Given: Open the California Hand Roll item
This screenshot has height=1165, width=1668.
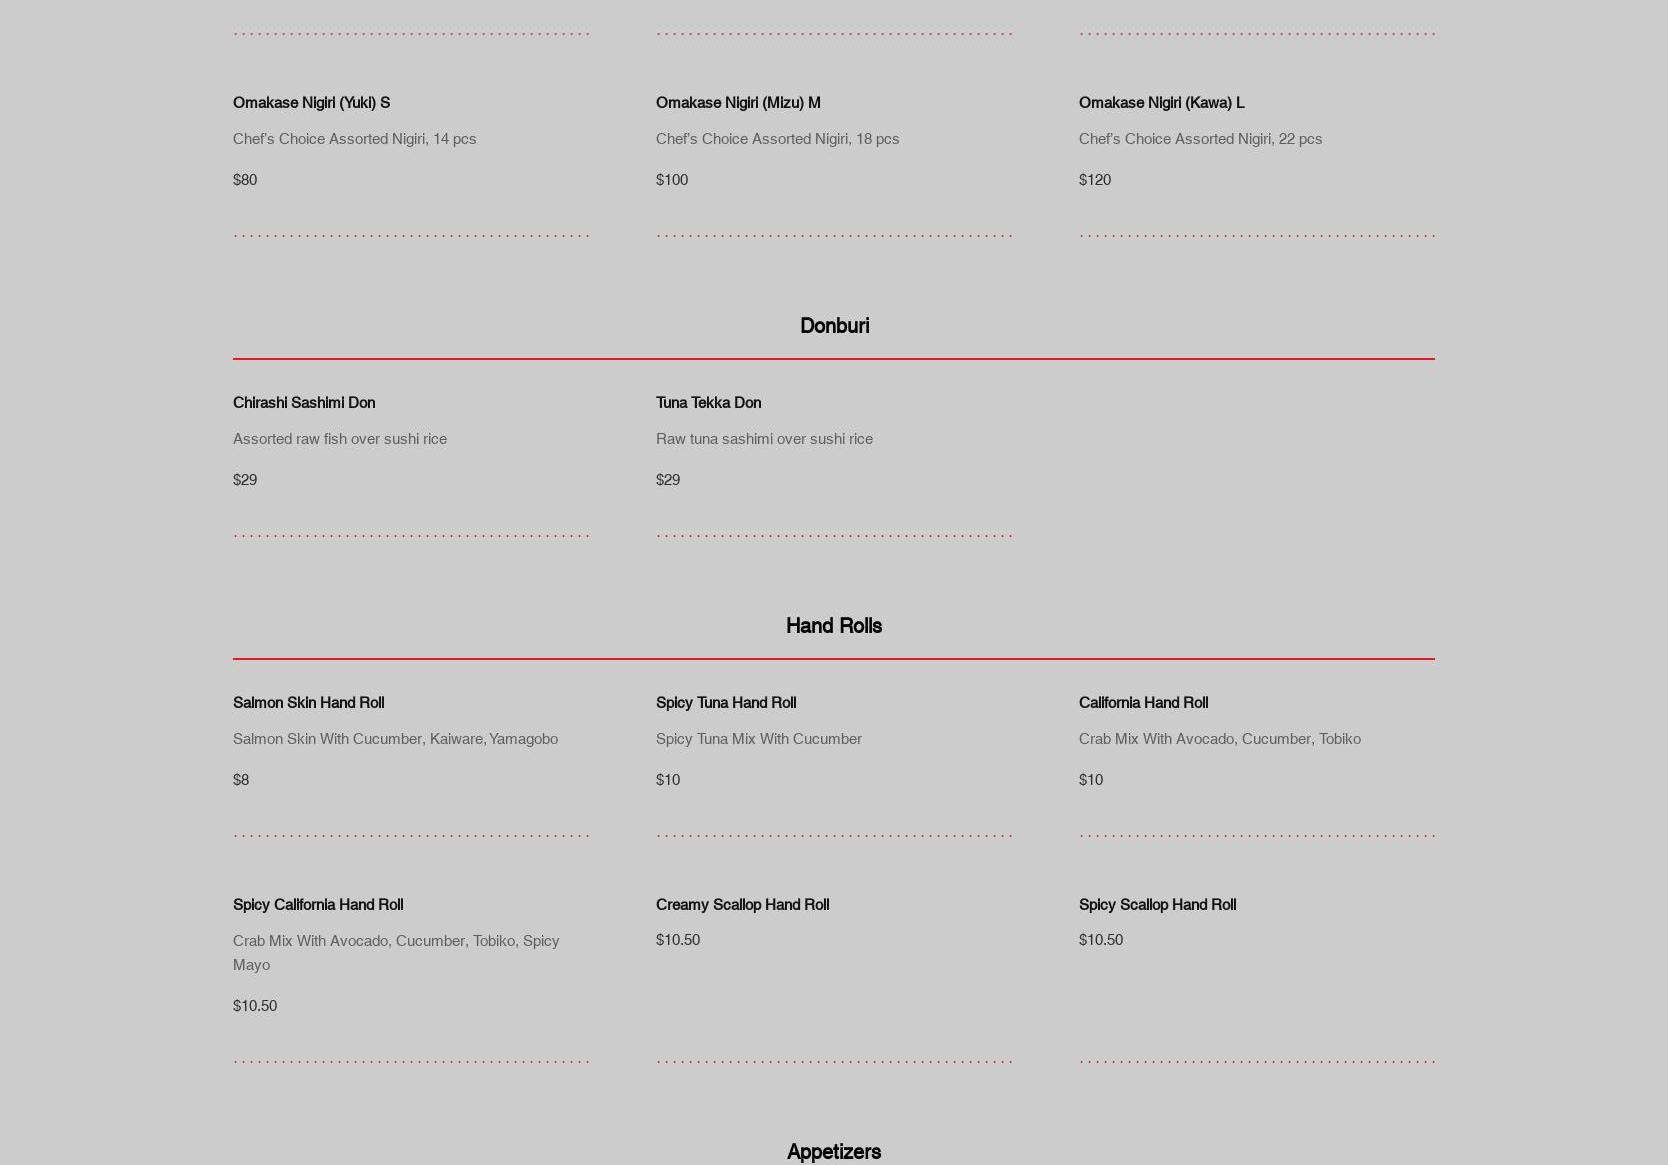Looking at the screenshot, I should point(1142,703).
